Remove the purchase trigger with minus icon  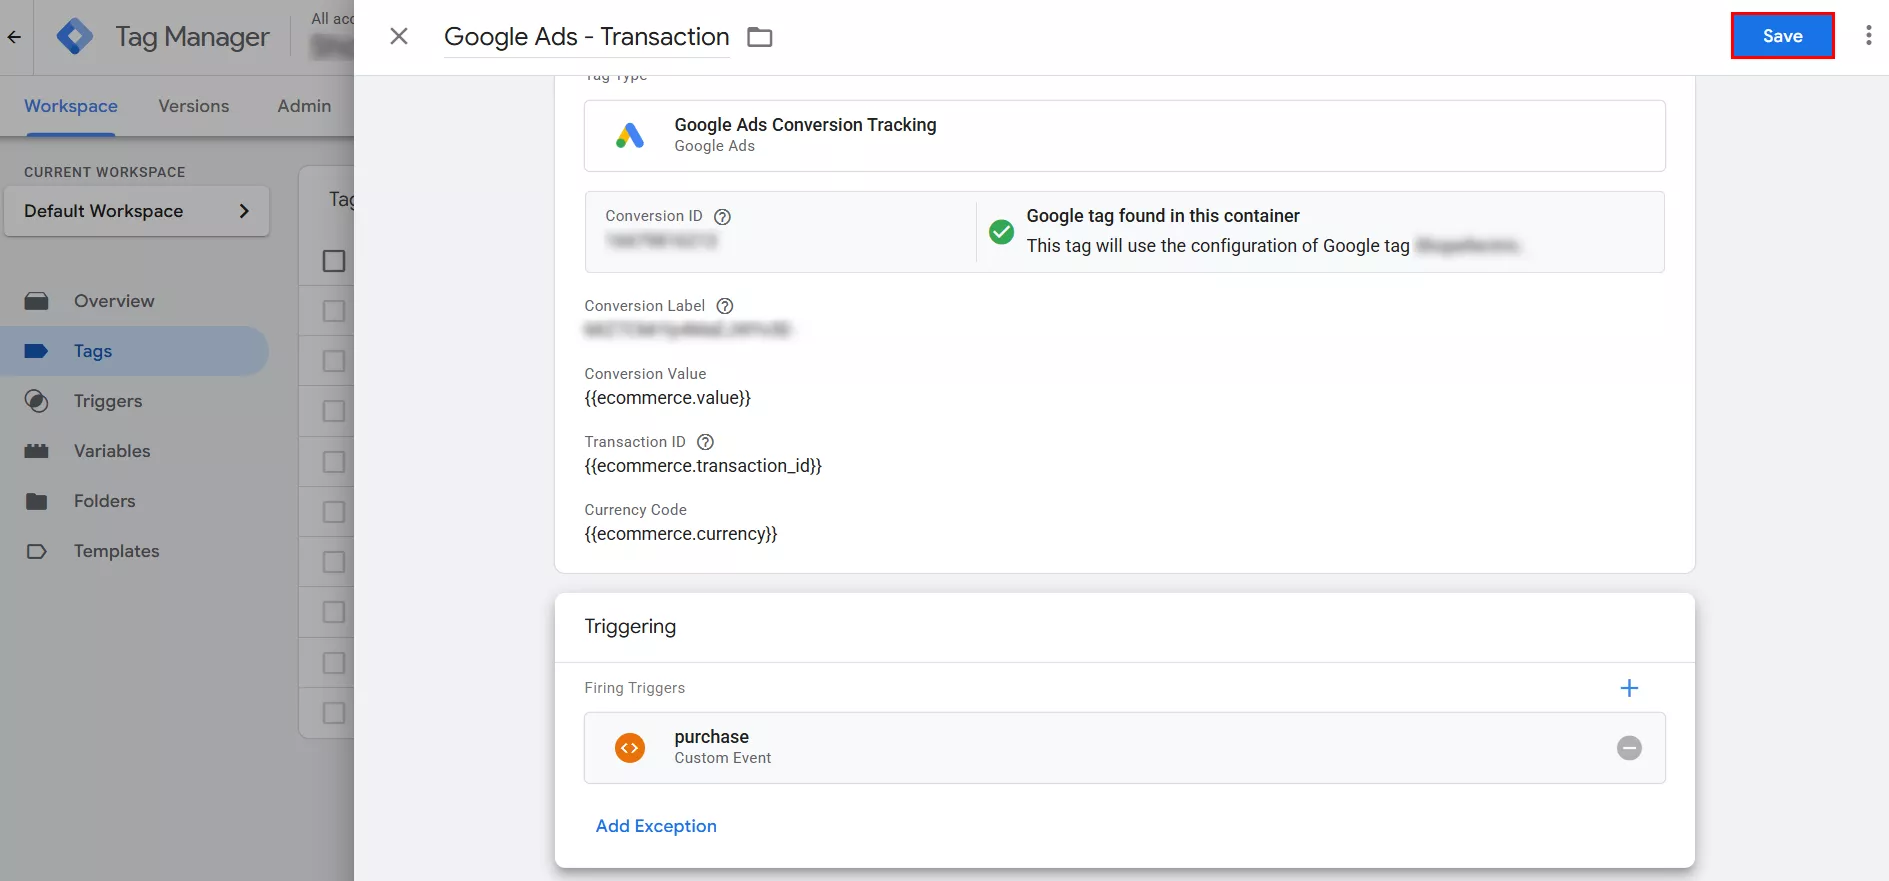[x=1628, y=748]
